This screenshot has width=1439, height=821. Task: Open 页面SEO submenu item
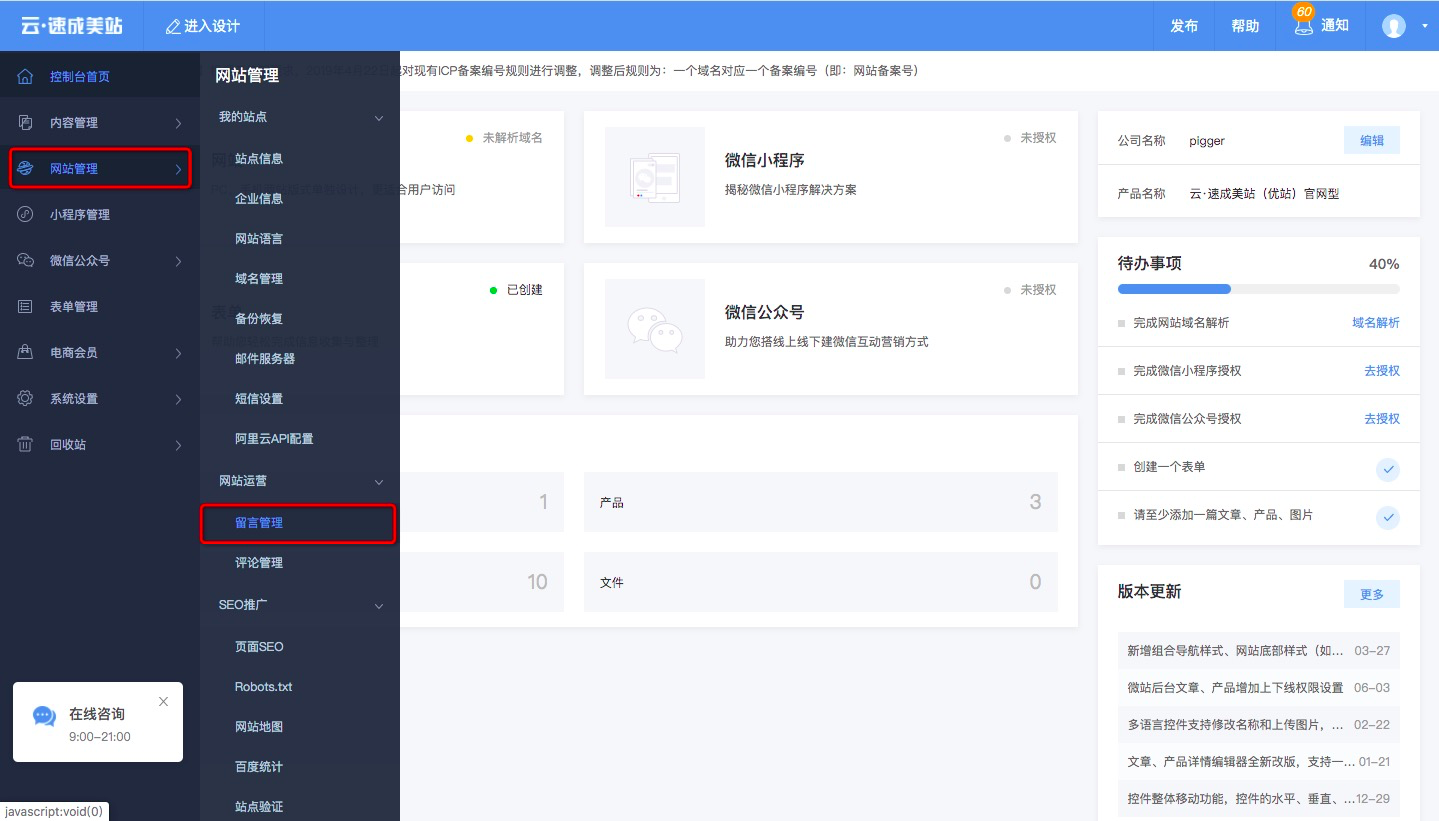[x=259, y=647]
